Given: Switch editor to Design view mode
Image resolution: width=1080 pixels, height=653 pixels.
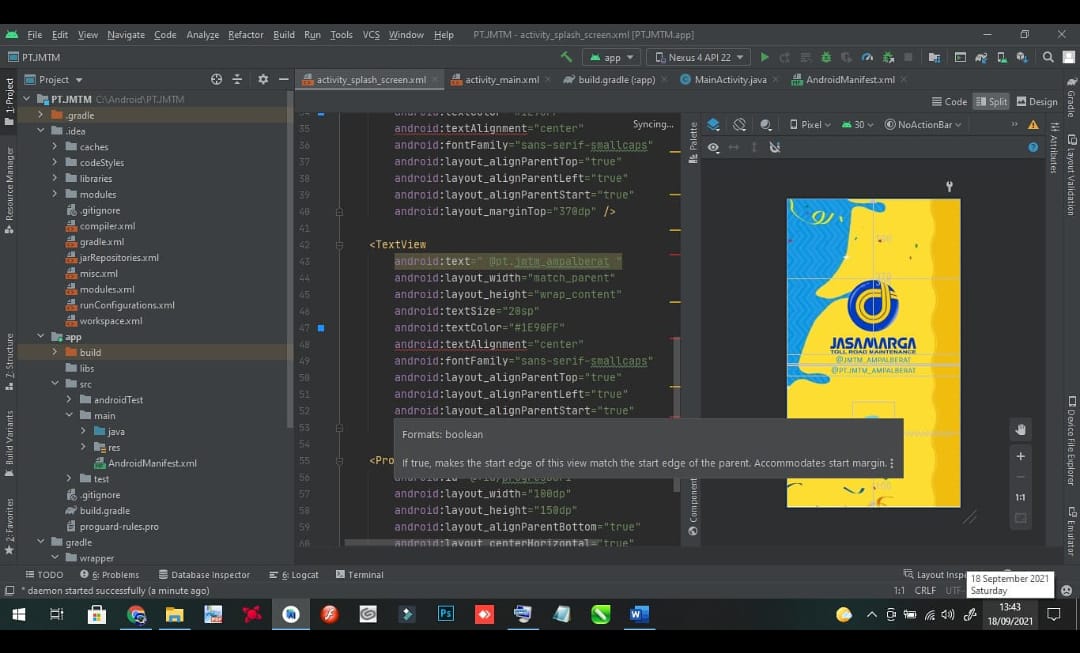Looking at the screenshot, I should pos(1037,101).
